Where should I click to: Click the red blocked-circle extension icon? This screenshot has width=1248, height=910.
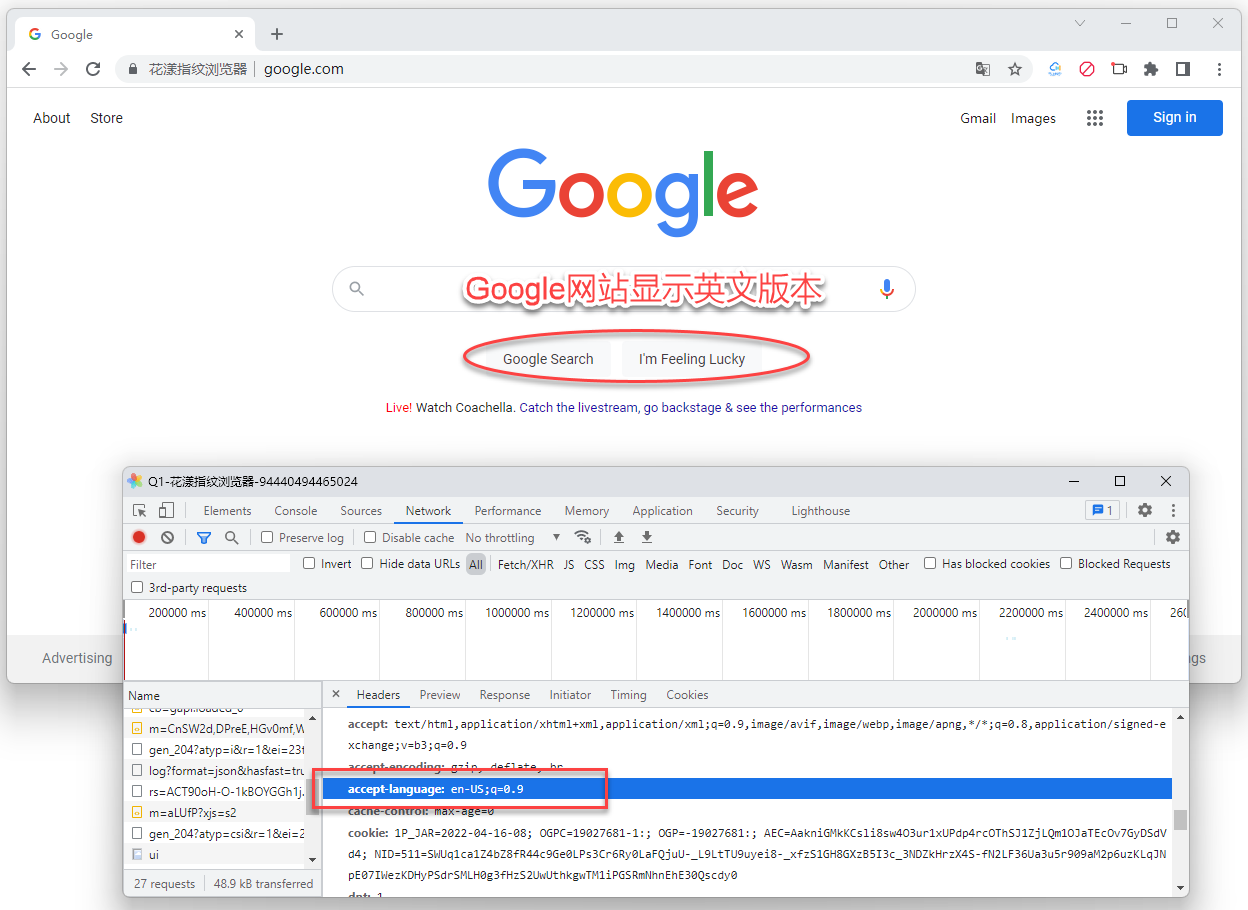(x=1087, y=69)
